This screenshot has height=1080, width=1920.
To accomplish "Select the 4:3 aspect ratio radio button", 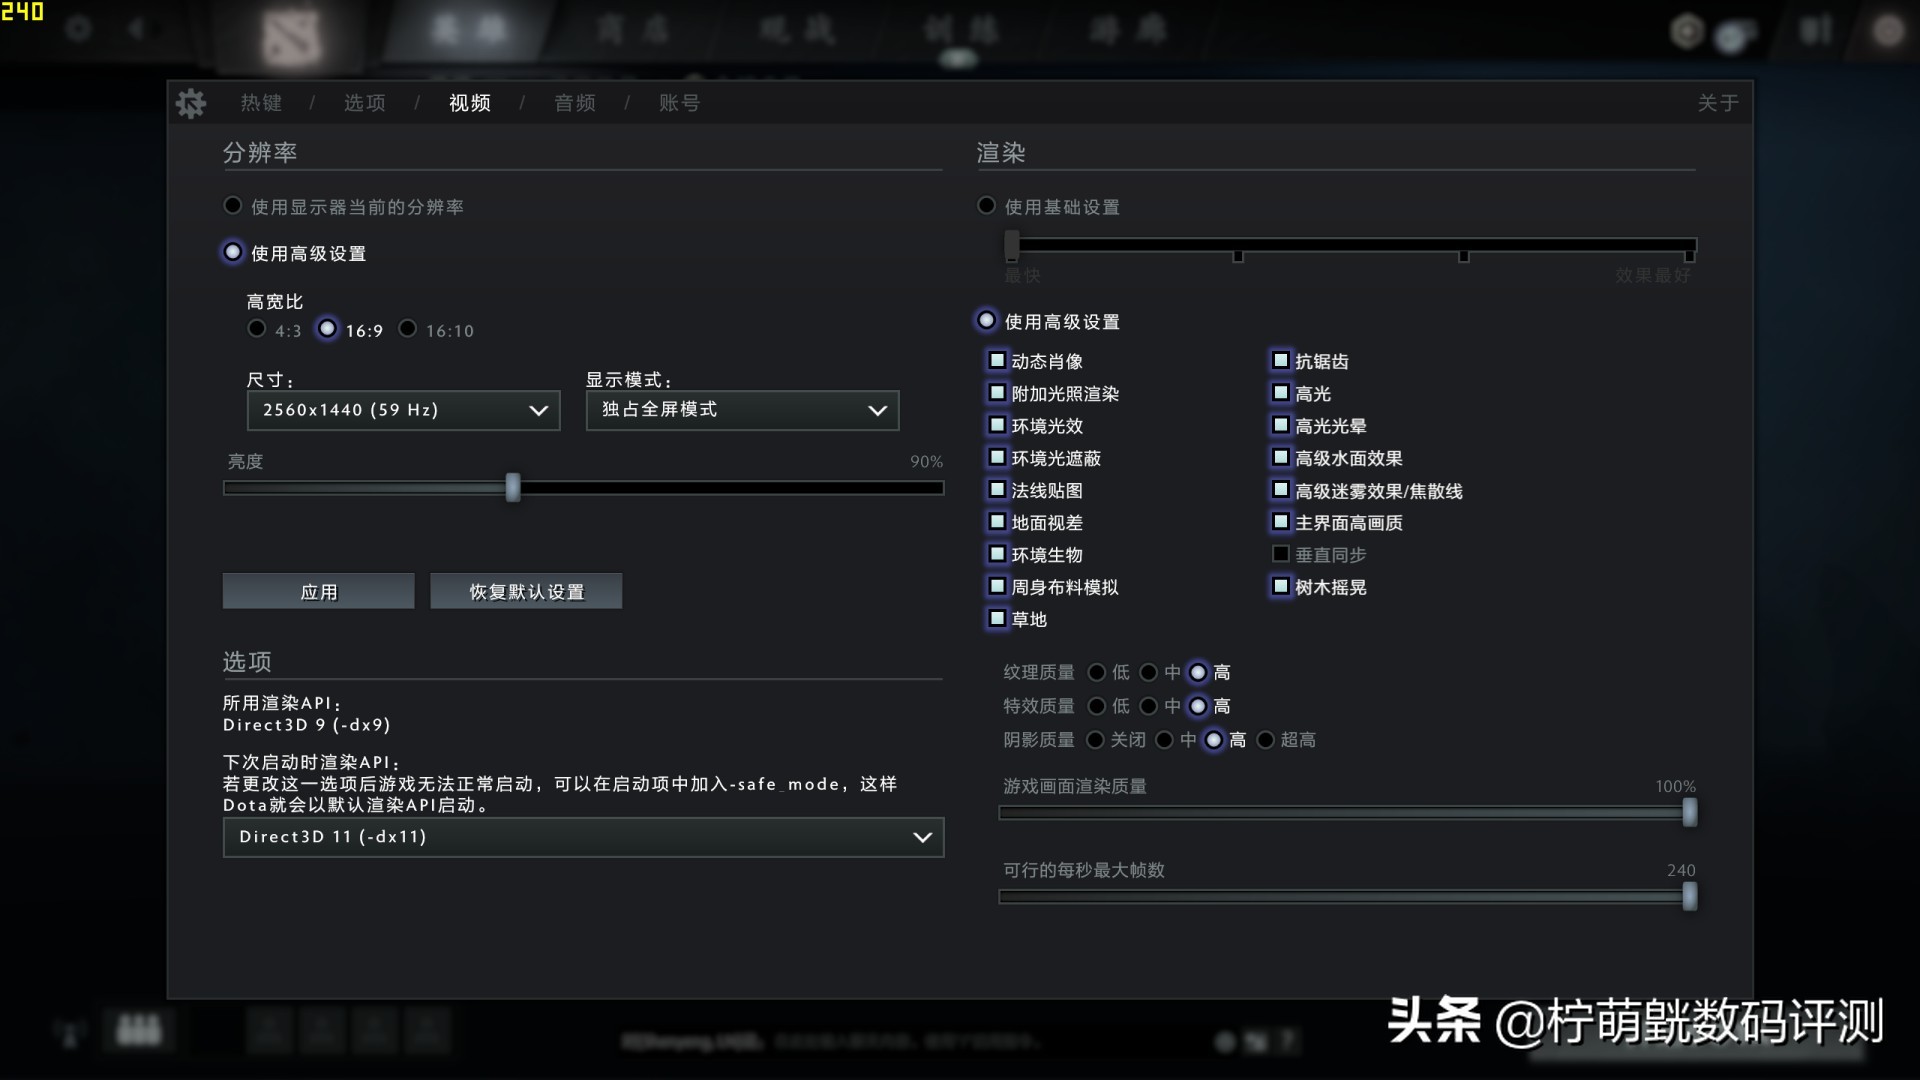I will [256, 328].
